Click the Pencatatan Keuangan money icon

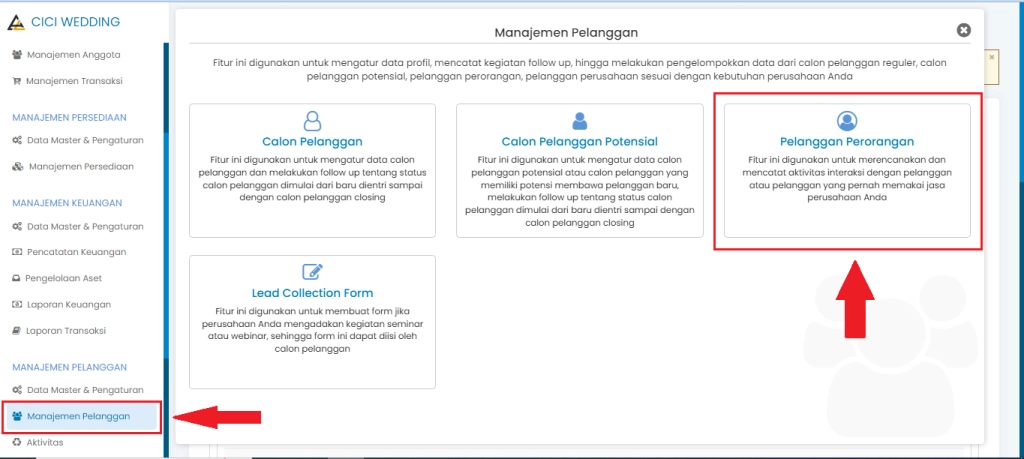pyautogui.click(x=18, y=252)
